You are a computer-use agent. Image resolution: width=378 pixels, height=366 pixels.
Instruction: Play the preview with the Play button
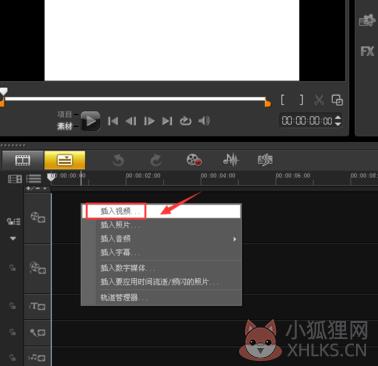(90, 121)
